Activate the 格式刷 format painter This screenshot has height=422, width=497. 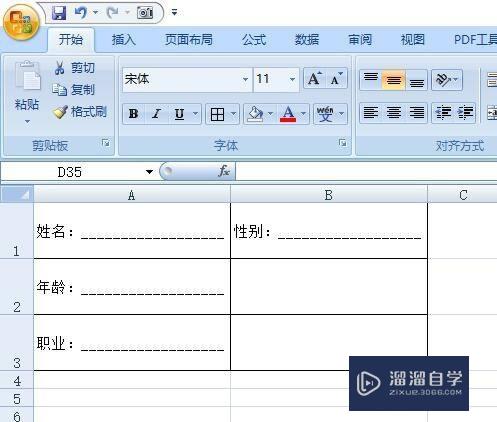(80, 112)
